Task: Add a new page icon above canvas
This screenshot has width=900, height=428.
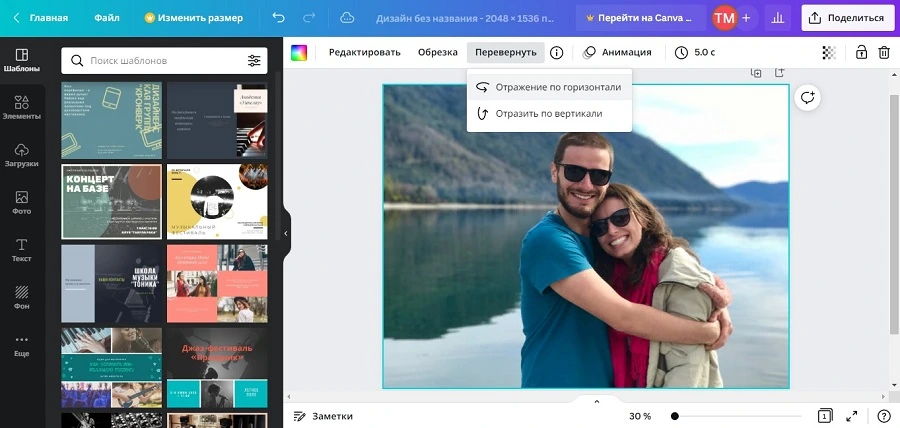Action: click(x=779, y=73)
